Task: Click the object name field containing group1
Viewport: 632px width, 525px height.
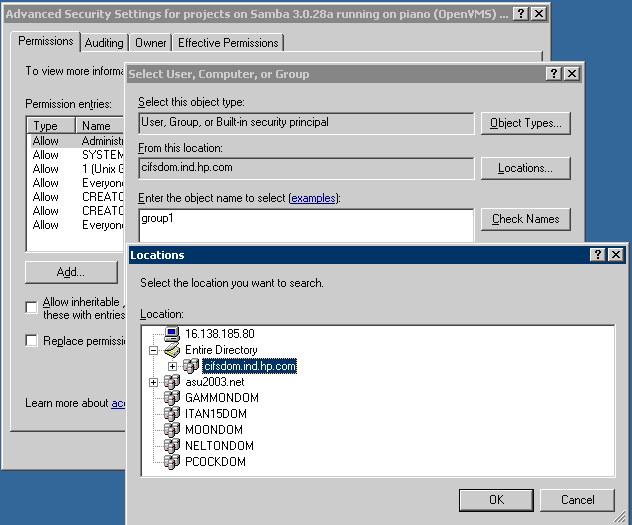Action: pyautogui.click(x=305, y=224)
